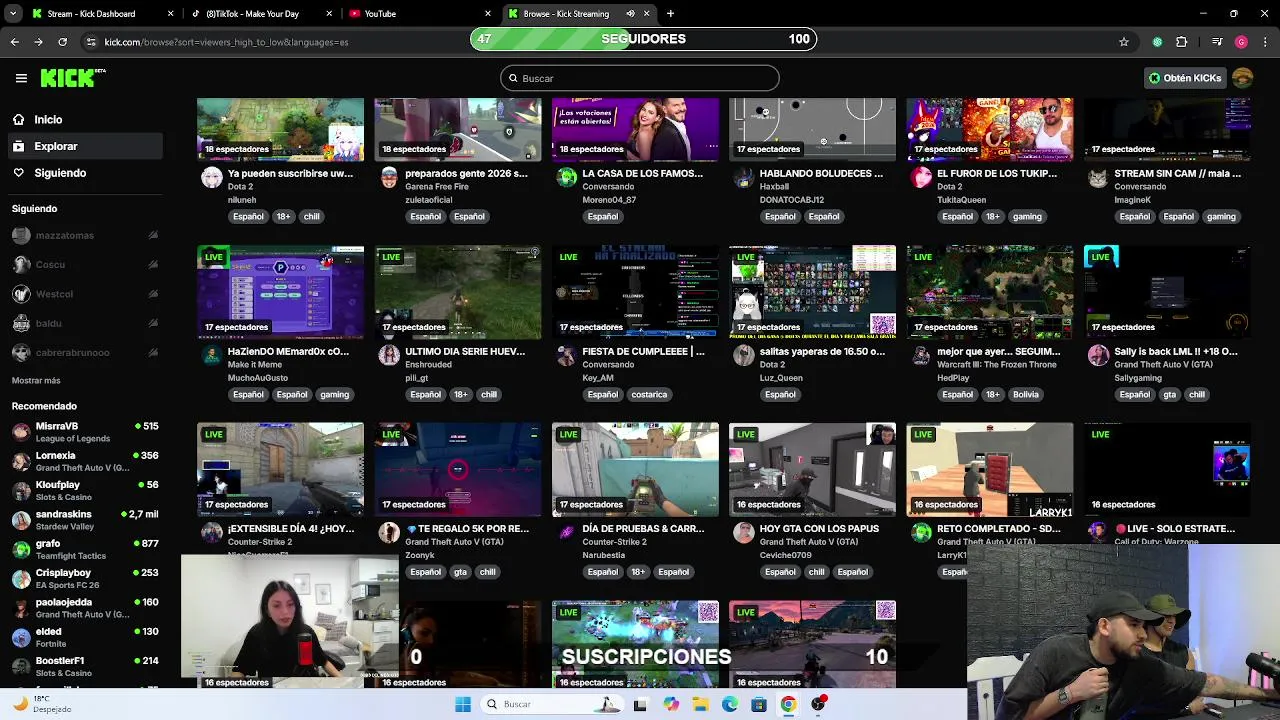This screenshot has height=720, width=1280.
Task: Click the Obtén KICKs button
Action: tap(1184, 78)
